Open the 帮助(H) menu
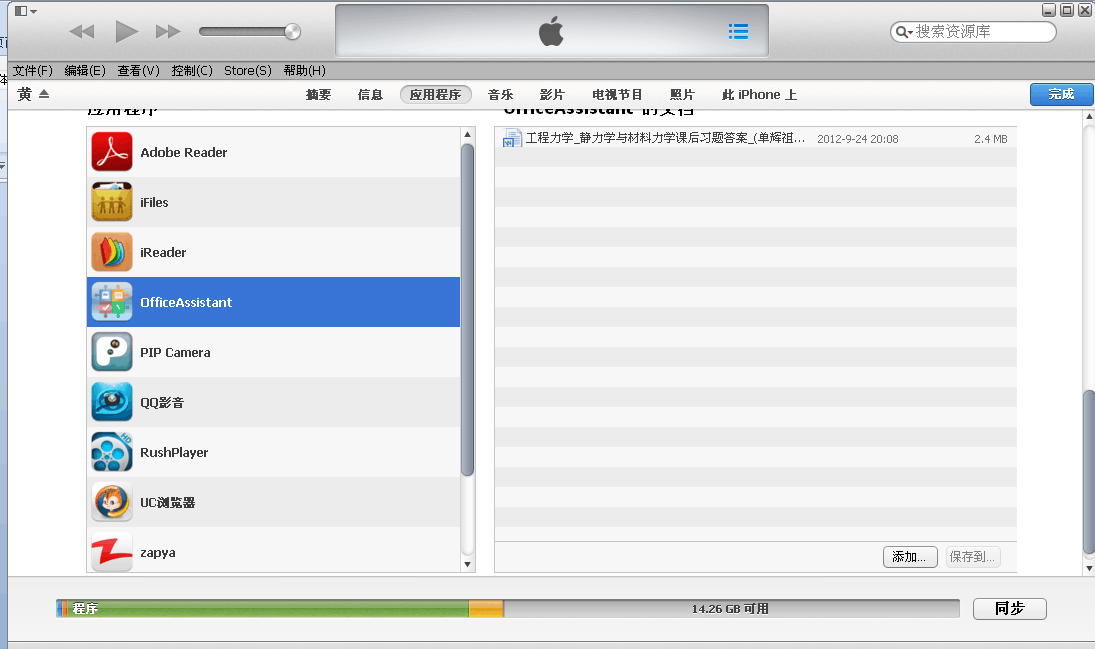The image size is (1095, 649). tap(304, 71)
